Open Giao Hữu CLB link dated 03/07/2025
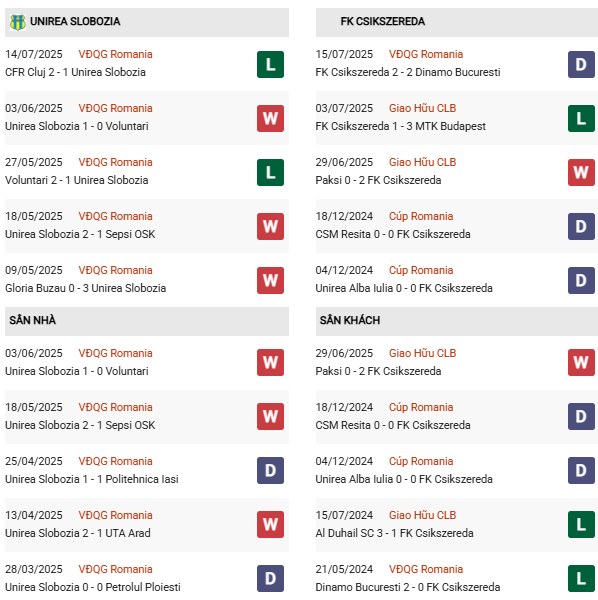 pos(422,108)
